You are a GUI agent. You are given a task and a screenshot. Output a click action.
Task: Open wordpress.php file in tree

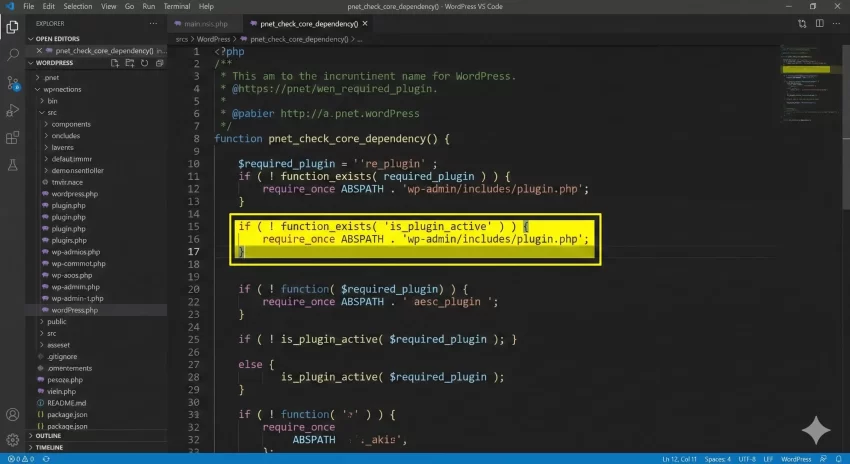coord(74,194)
